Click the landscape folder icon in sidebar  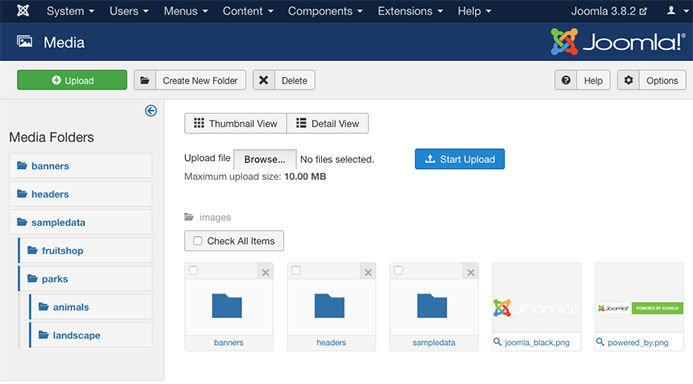(44, 335)
